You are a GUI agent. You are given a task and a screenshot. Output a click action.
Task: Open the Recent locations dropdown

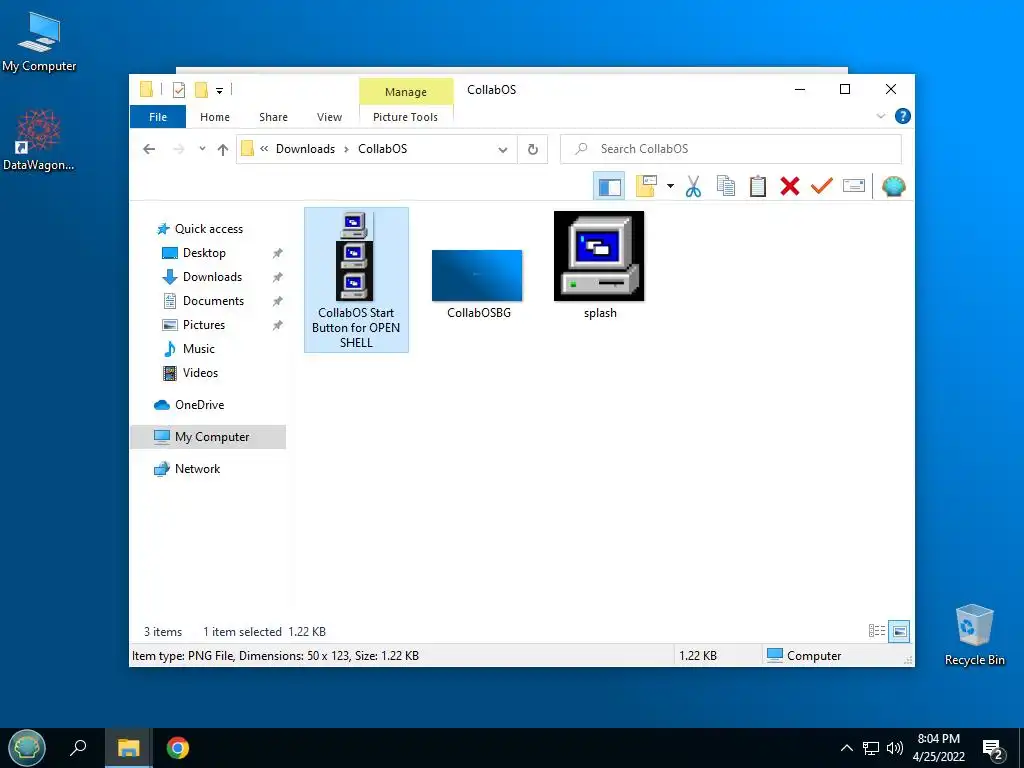tap(202, 149)
